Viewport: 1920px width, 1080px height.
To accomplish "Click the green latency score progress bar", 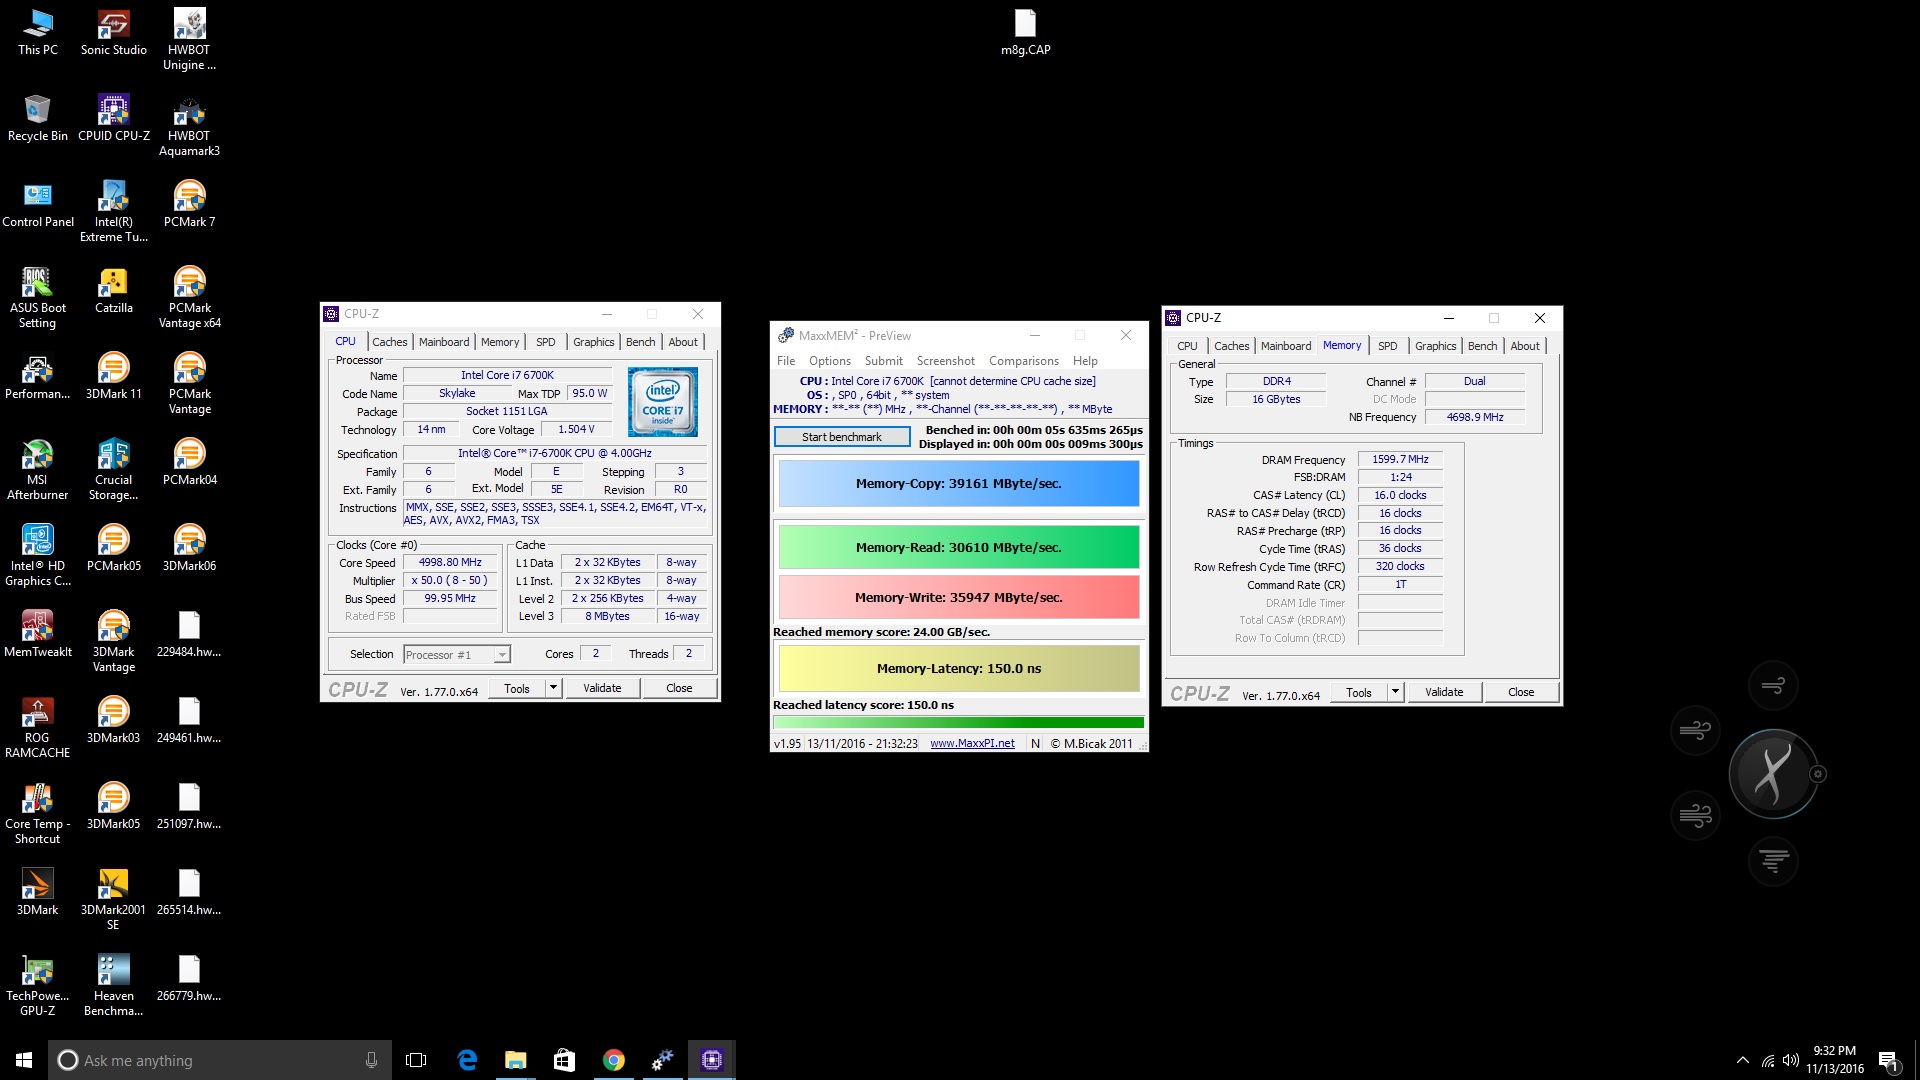I will pos(958,722).
